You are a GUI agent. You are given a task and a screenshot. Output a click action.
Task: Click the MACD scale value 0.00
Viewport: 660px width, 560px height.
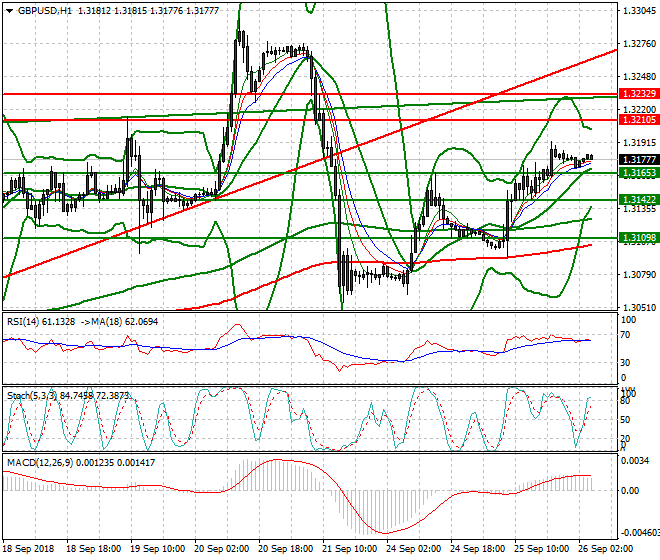[x=630, y=491]
